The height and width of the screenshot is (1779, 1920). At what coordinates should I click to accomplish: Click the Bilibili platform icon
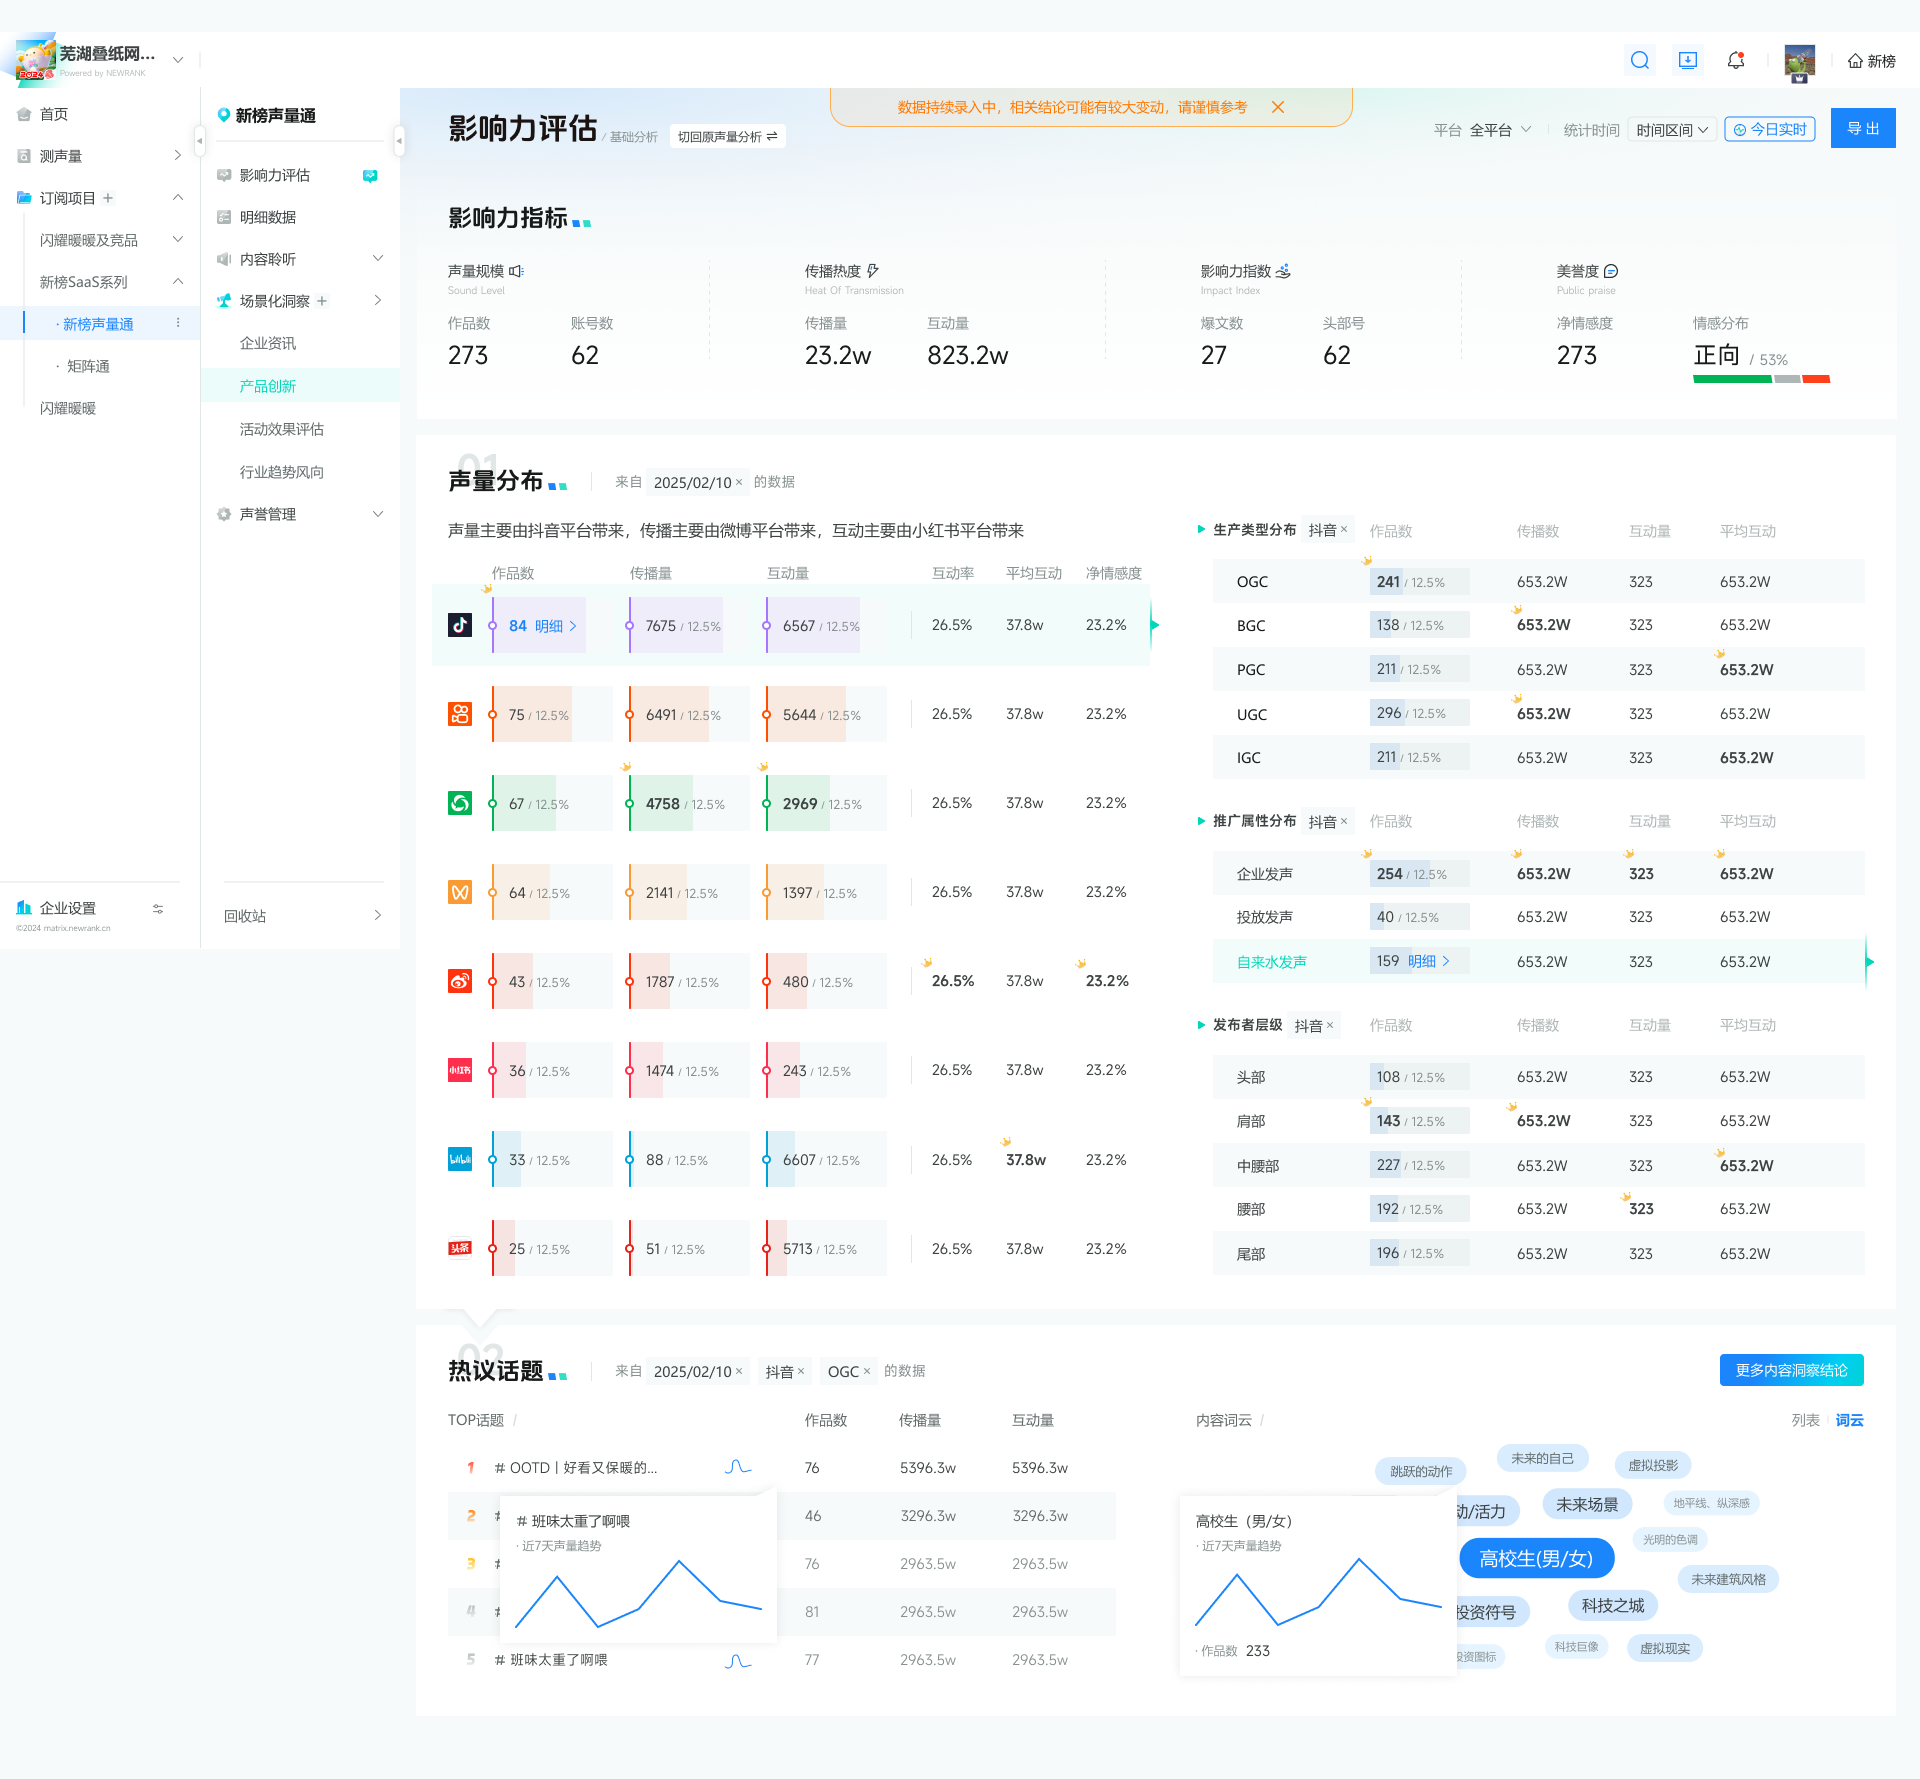click(460, 1159)
